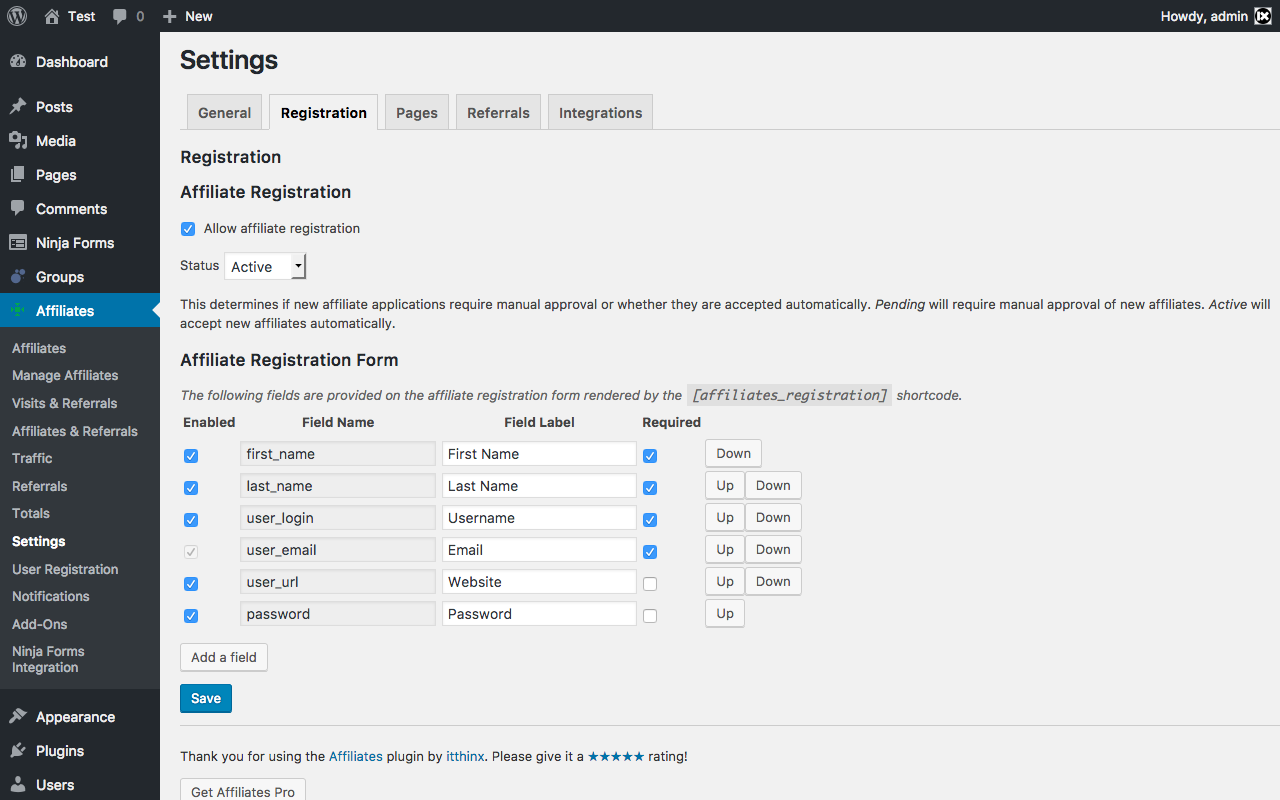Open the Affiliates plugin link in footer
This screenshot has height=800, width=1280.
[356, 757]
